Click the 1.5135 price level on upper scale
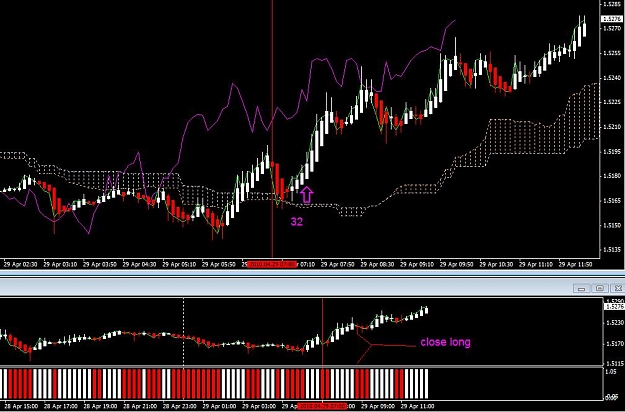 pyautogui.click(x=610, y=250)
